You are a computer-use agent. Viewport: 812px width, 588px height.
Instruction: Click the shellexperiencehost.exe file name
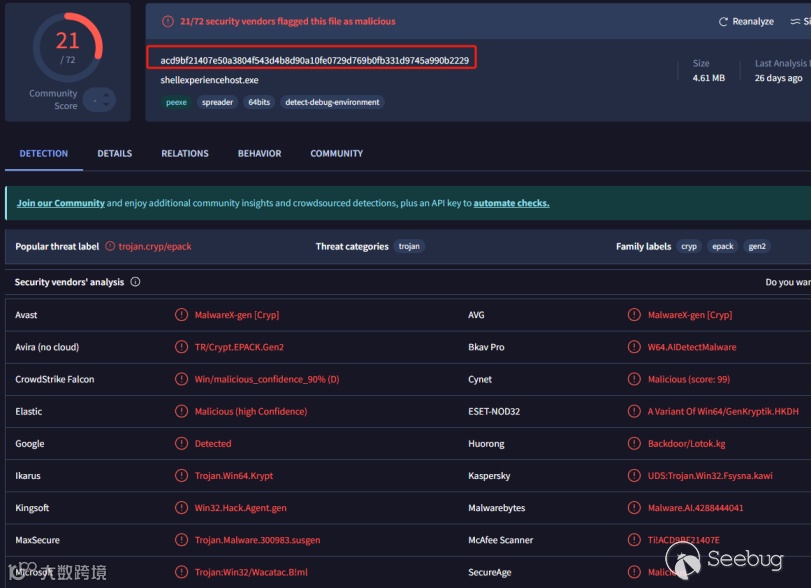209,80
